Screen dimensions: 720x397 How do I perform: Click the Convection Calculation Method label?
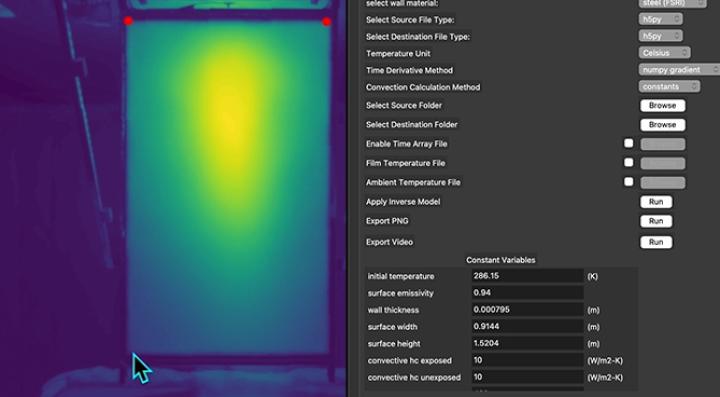[423, 87]
